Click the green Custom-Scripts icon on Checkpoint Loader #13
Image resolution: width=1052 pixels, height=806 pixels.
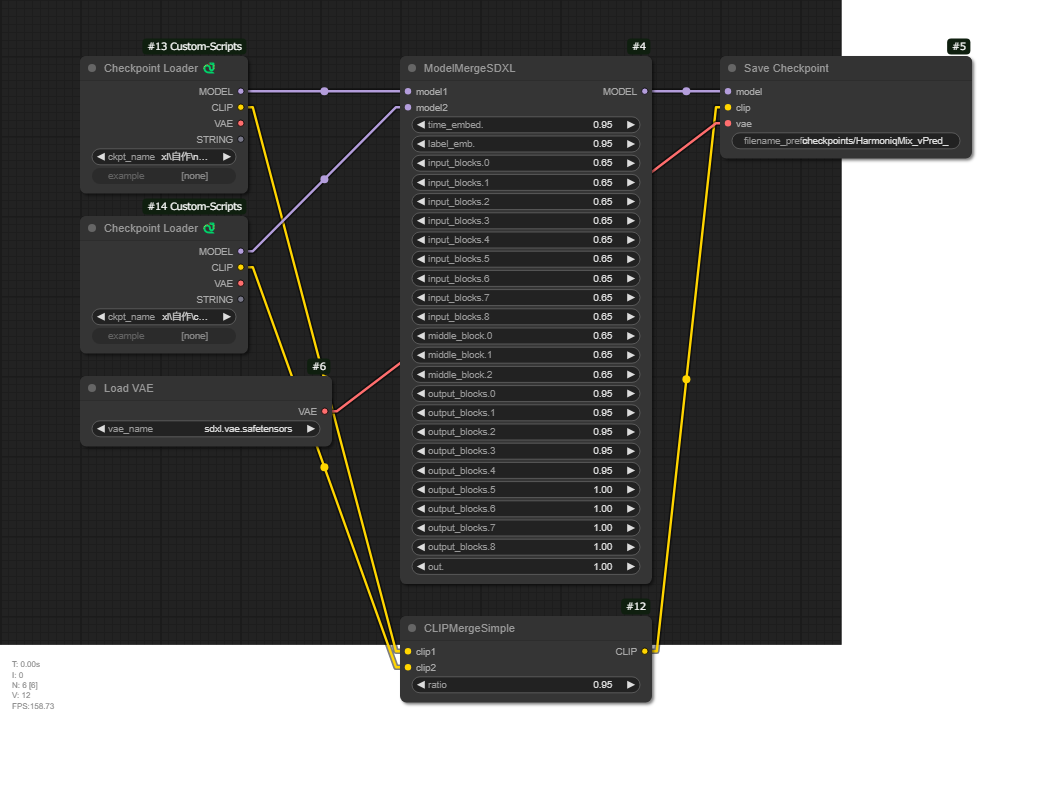coord(209,68)
